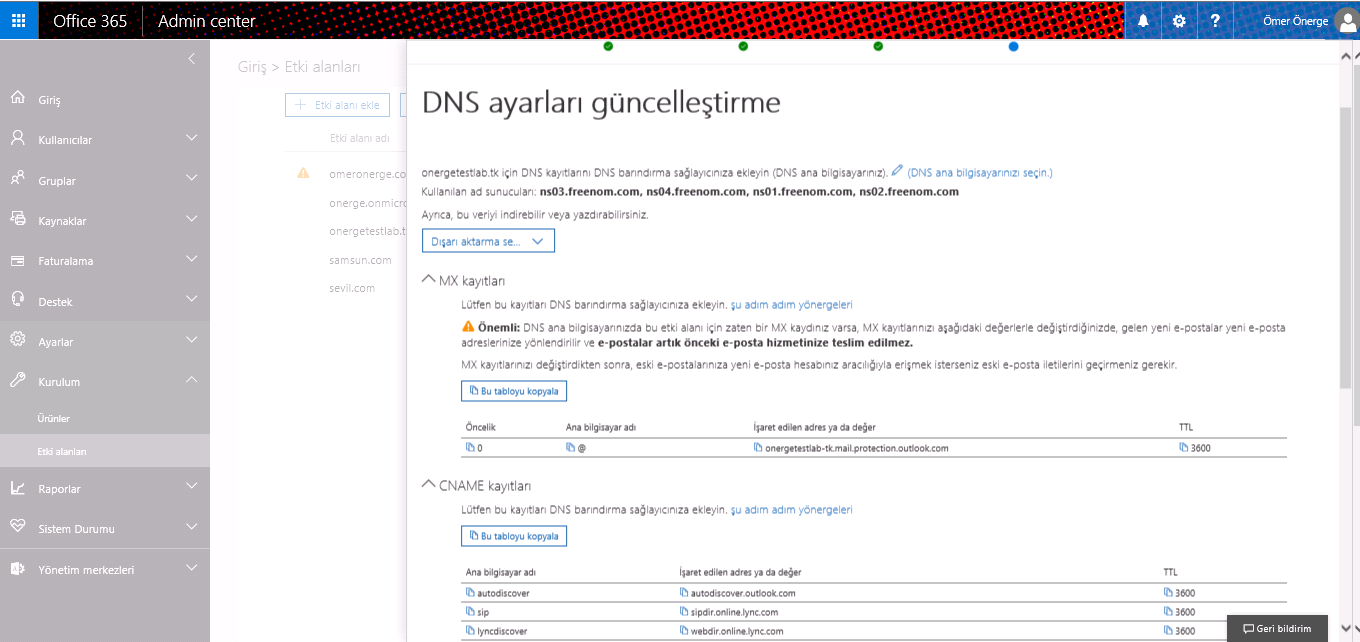Click Bu tabloyu kopyala under MX kayıtları

tap(514, 390)
